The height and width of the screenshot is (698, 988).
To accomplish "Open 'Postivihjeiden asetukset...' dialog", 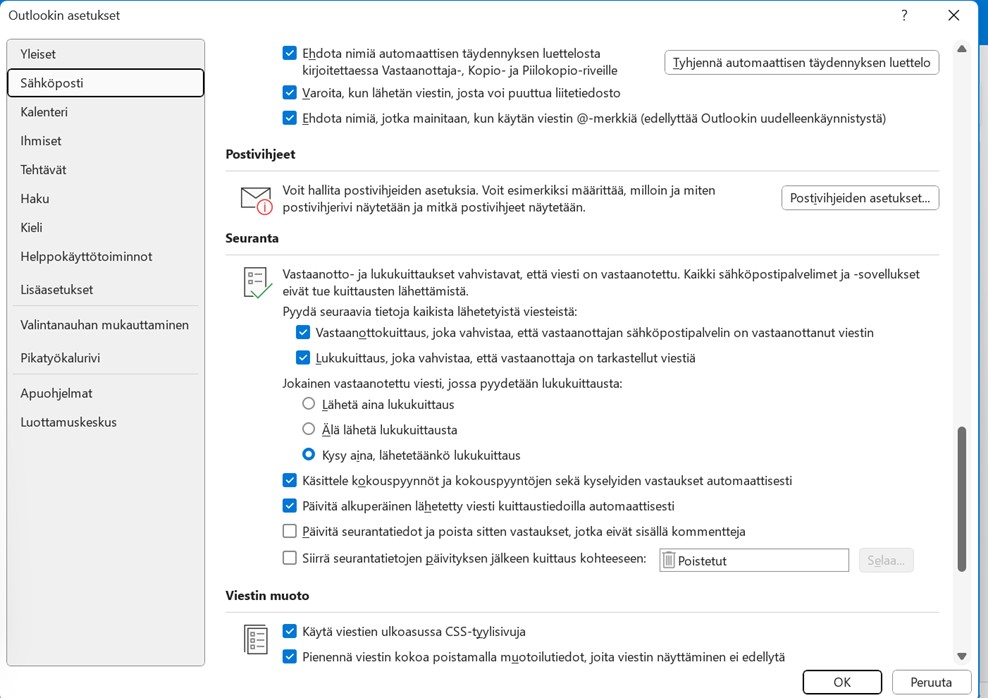I will [x=860, y=198].
